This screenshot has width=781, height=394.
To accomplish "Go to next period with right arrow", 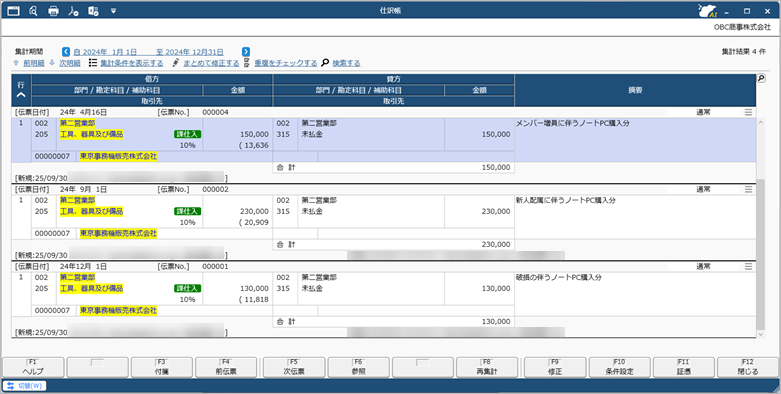I will 246,52.
